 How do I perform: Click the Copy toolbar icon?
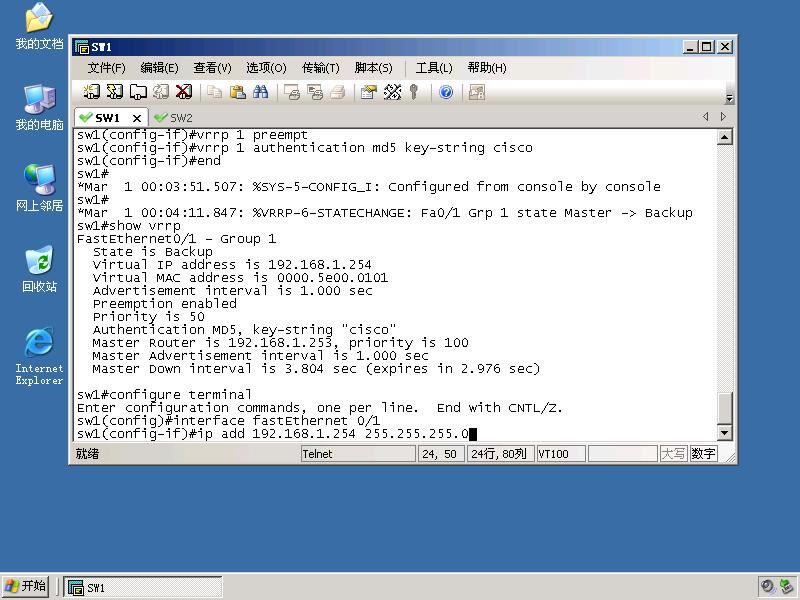(214, 92)
